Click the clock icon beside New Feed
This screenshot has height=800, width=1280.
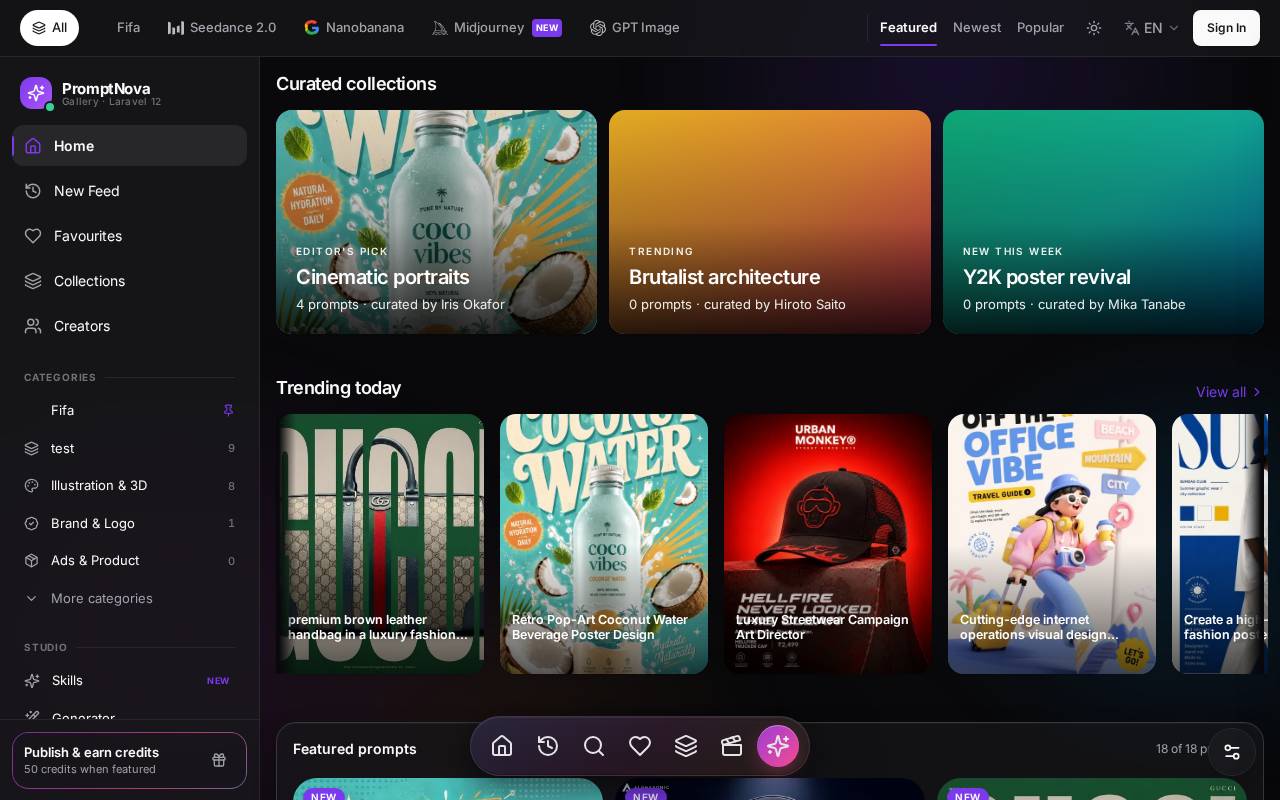tap(33, 191)
